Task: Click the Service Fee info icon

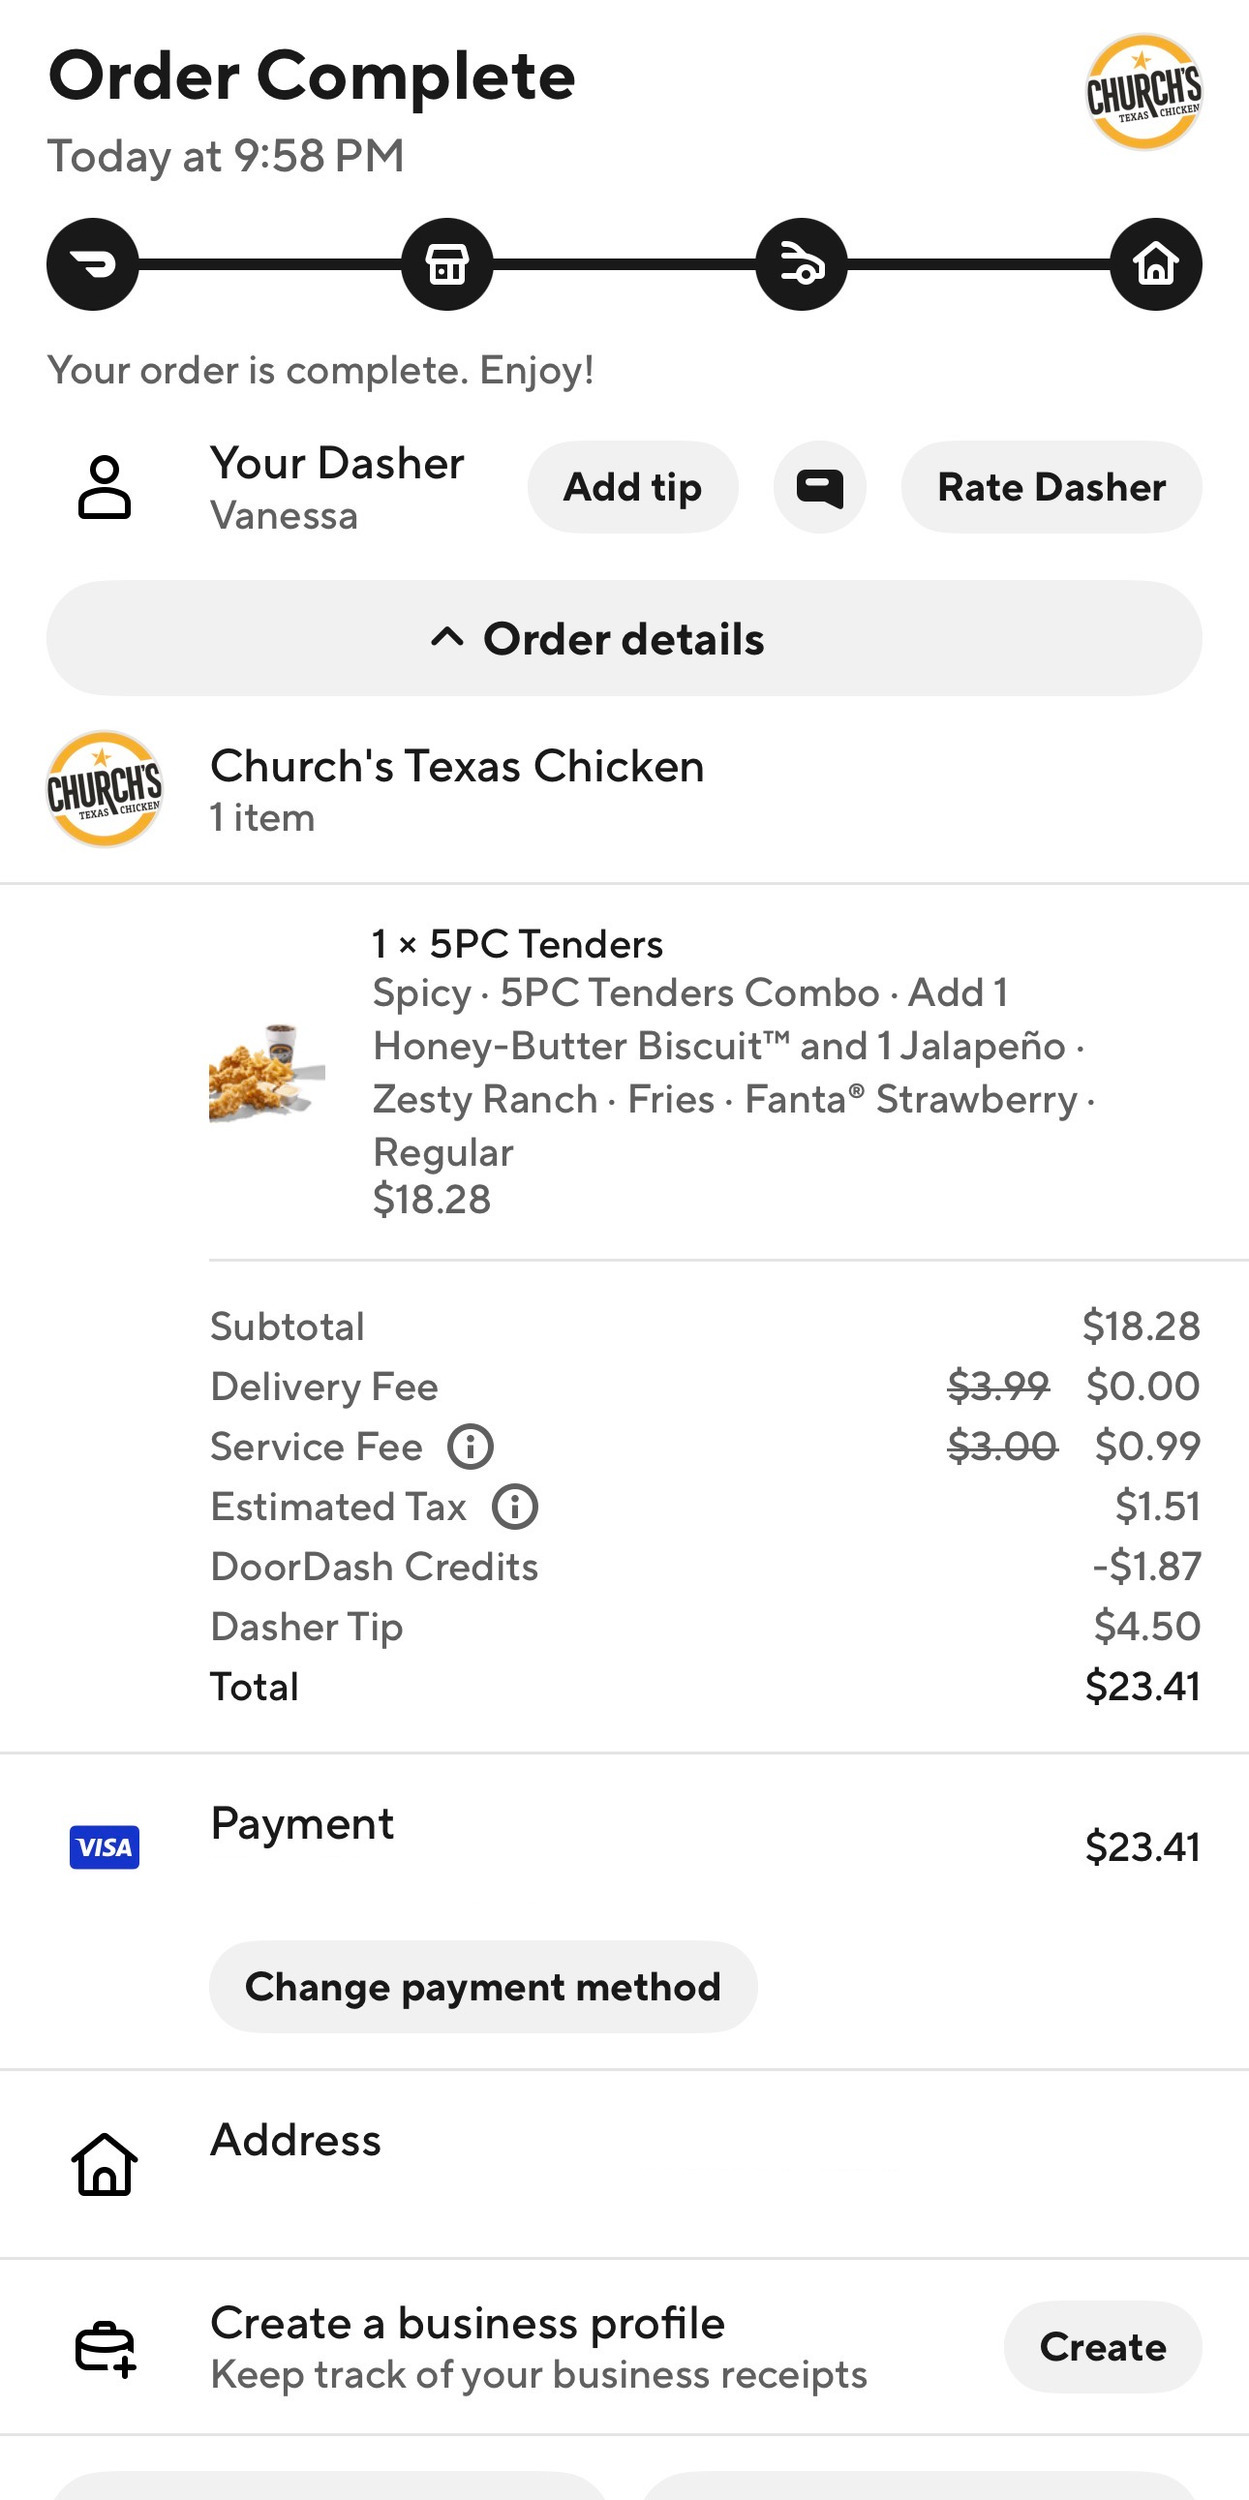Action: [x=470, y=1447]
